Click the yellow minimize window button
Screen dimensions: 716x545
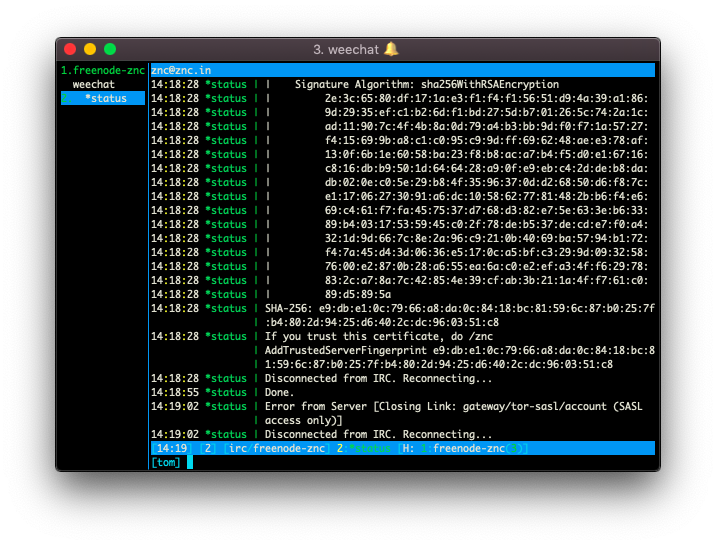click(90, 49)
